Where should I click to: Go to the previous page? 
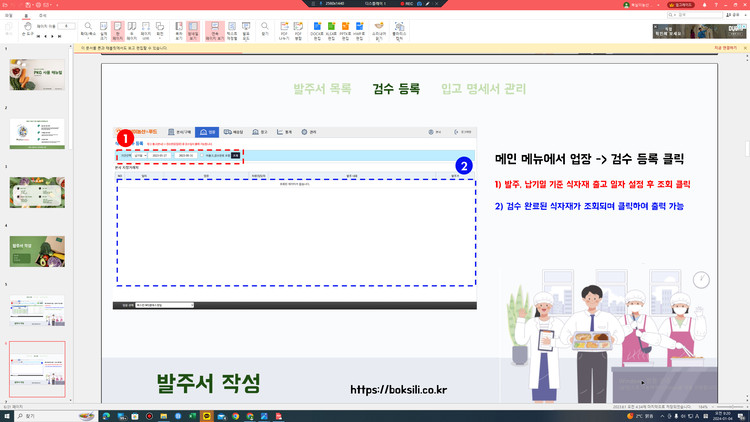pos(45,36)
